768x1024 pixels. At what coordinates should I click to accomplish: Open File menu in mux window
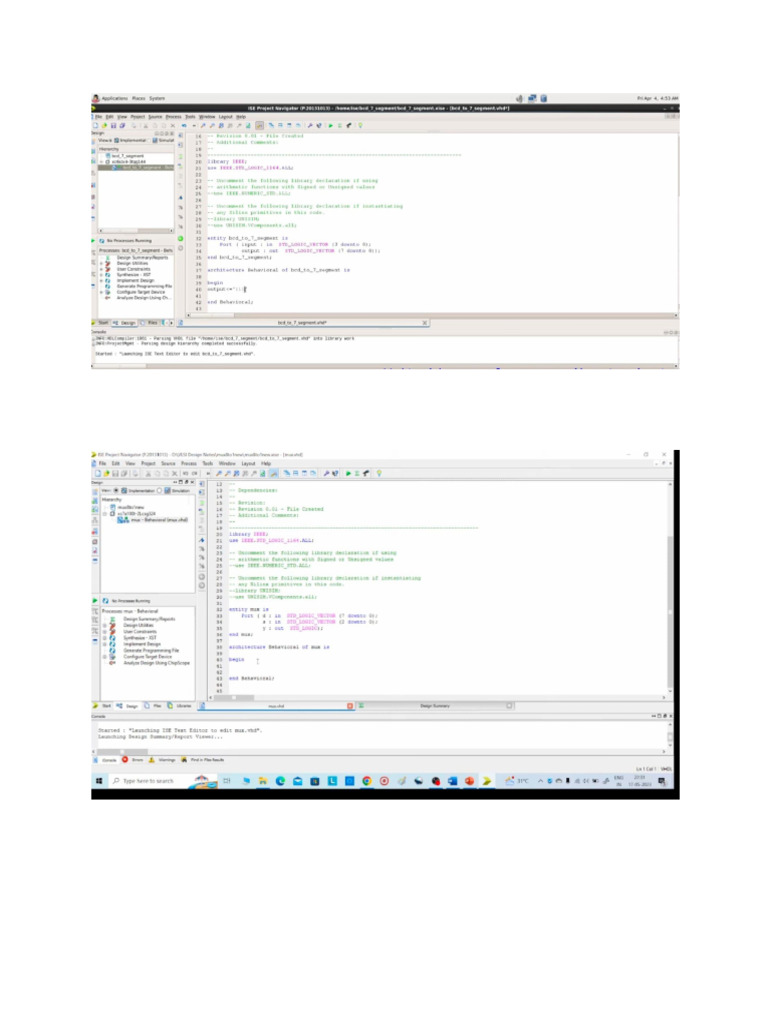102,464
